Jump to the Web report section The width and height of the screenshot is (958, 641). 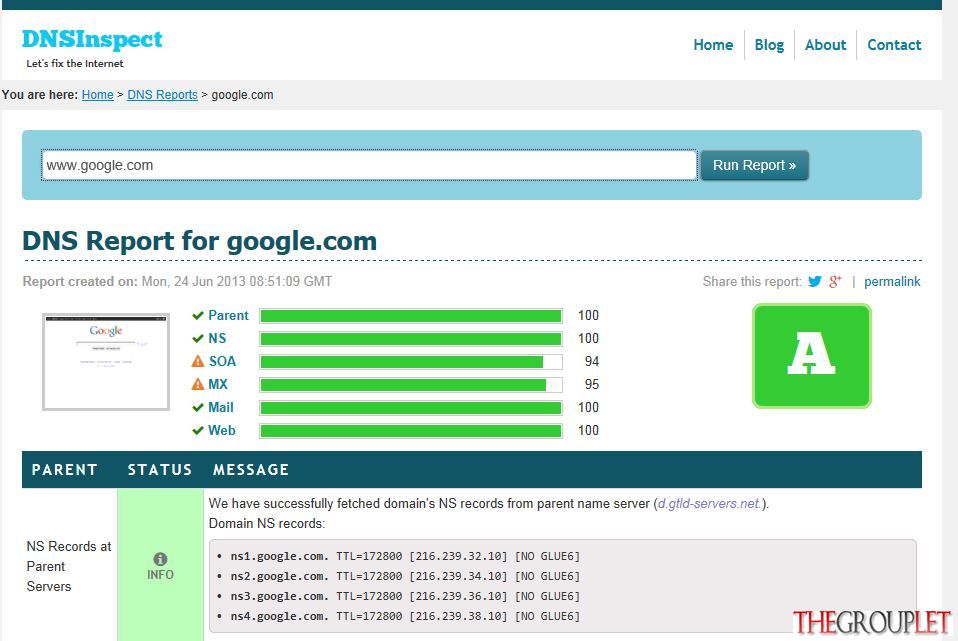click(222, 431)
